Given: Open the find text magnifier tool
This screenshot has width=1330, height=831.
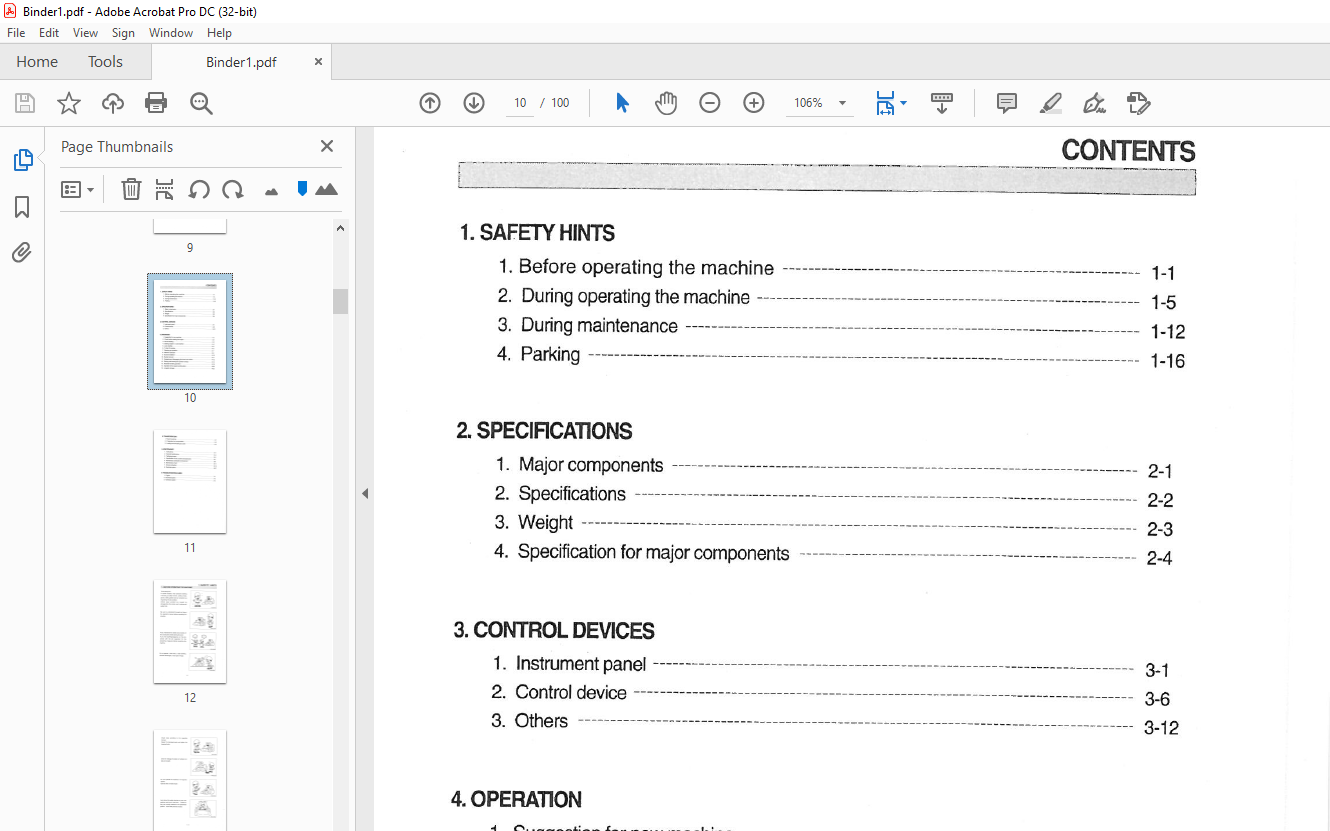Looking at the screenshot, I should coord(201,103).
